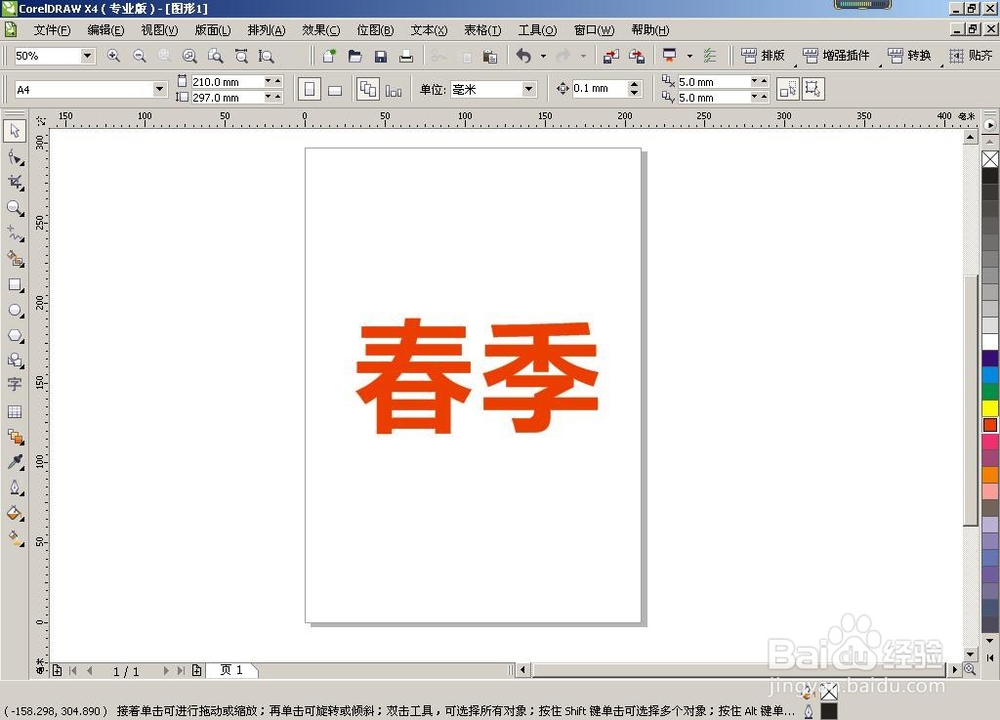Switch page orientation to portrait
The height and width of the screenshot is (720, 1000).
tap(311, 88)
